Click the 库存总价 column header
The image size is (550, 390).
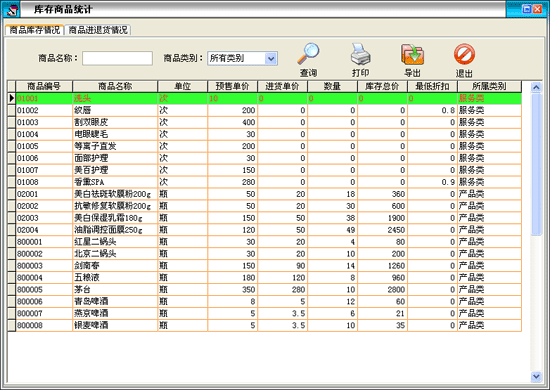382,86
